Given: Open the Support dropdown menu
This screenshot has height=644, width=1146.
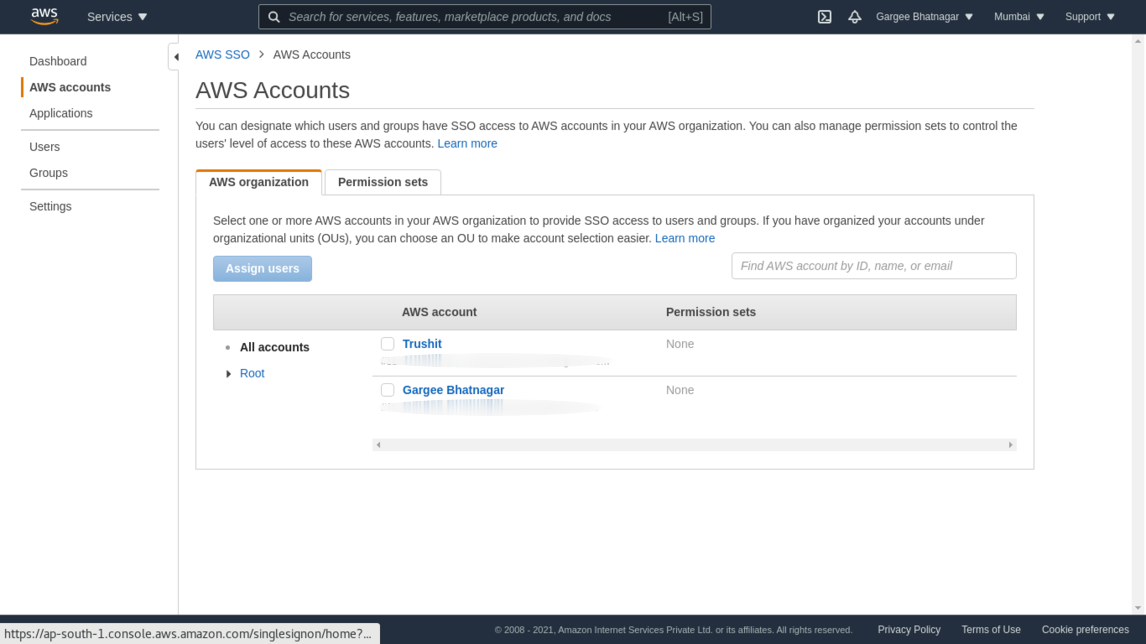Looking at the screenshot, I should tap(1089, 17).
